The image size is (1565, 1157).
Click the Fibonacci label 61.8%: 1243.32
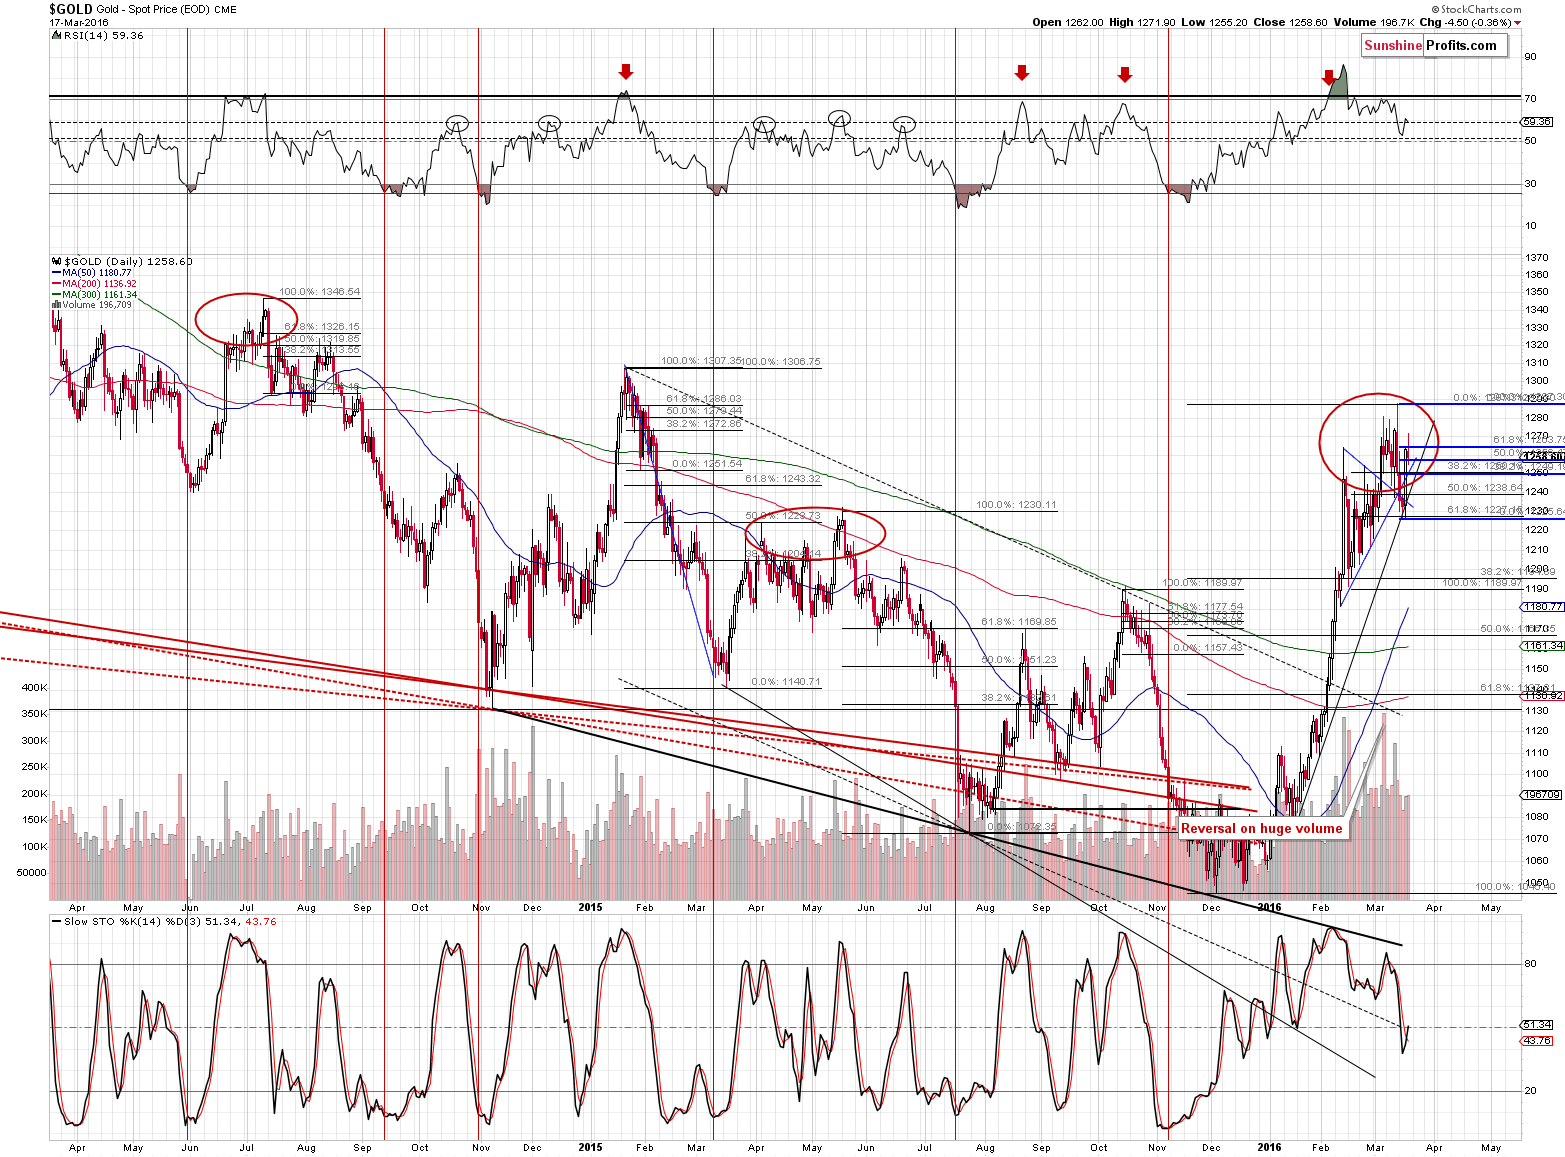783,479
